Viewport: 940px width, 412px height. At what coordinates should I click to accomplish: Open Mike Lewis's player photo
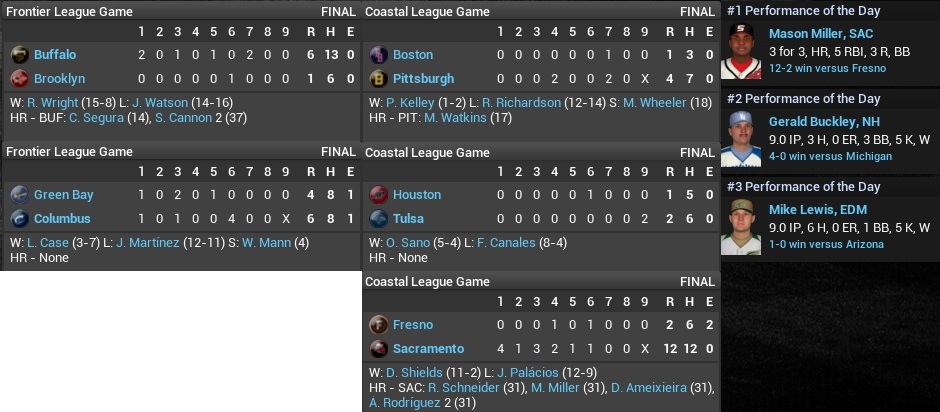(740, 227)
